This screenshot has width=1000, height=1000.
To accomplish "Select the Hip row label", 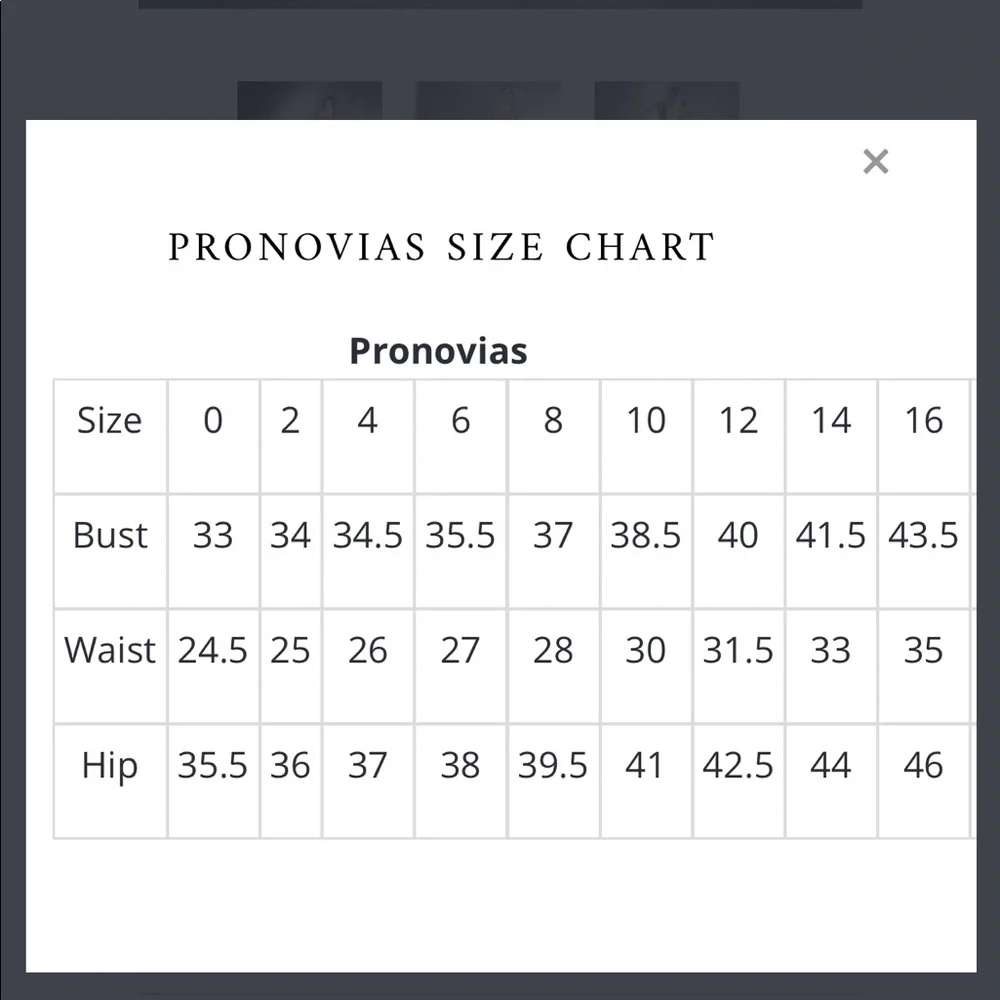I will point(110,766).
